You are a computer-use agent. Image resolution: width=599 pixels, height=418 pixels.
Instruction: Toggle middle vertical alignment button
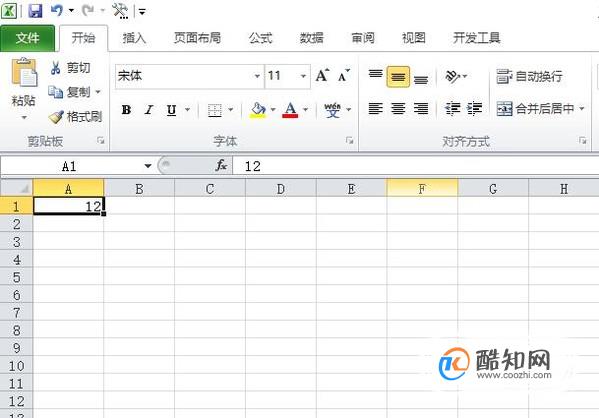(398, 77)
